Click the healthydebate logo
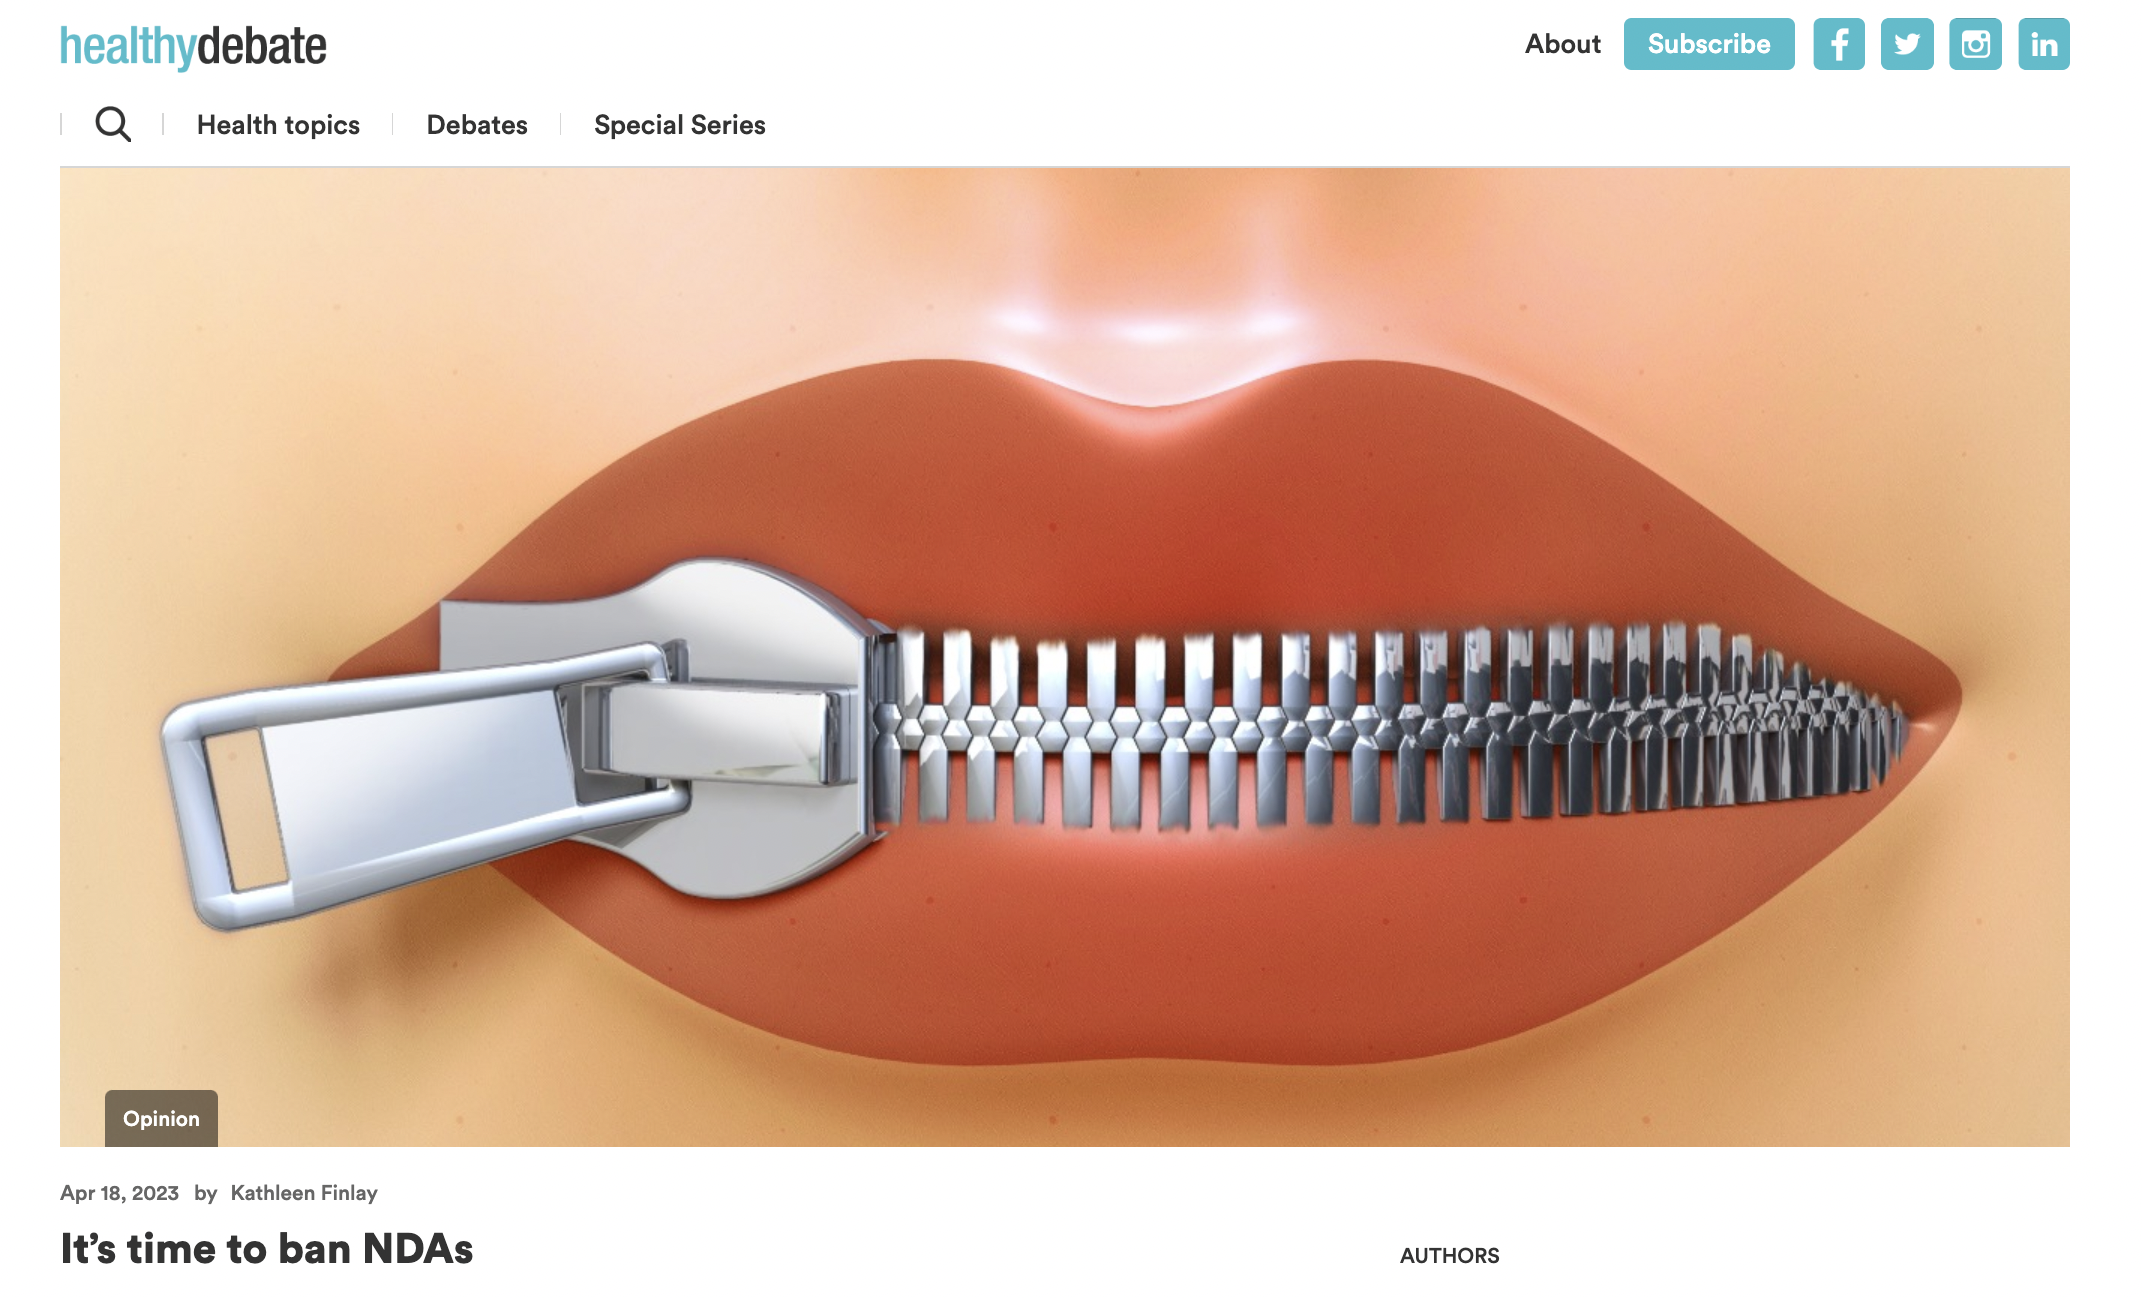The height and width of the screenshot is (1298, 2142). pos(193,46)
